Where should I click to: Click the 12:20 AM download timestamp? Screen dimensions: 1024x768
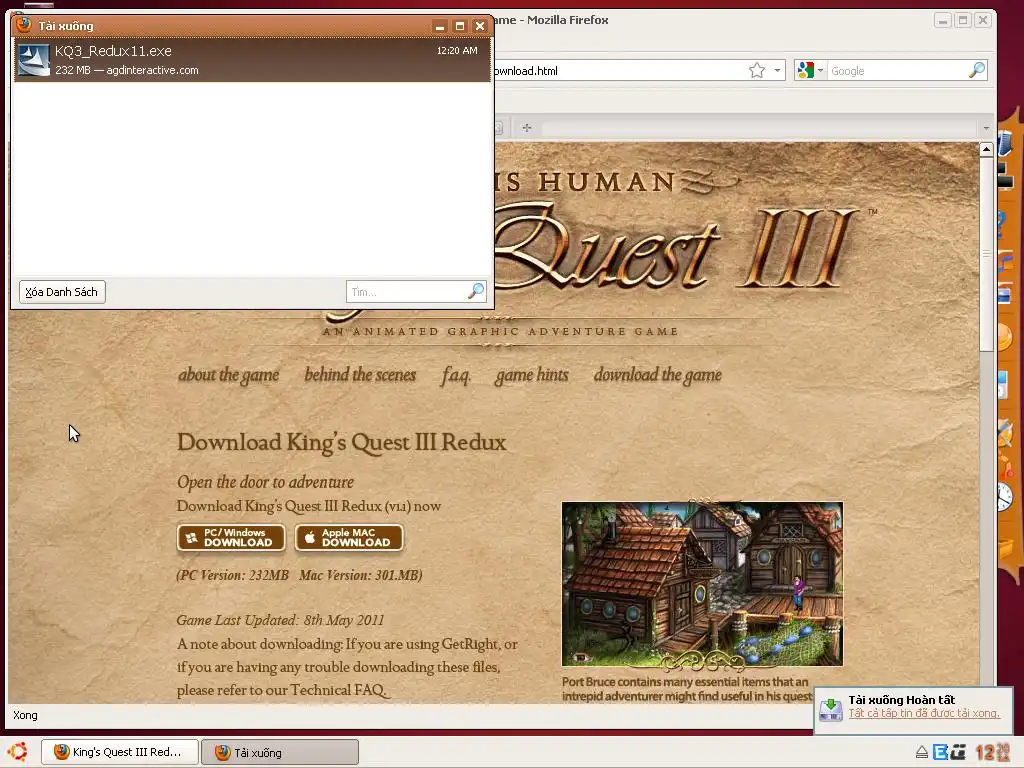(457, 50)
